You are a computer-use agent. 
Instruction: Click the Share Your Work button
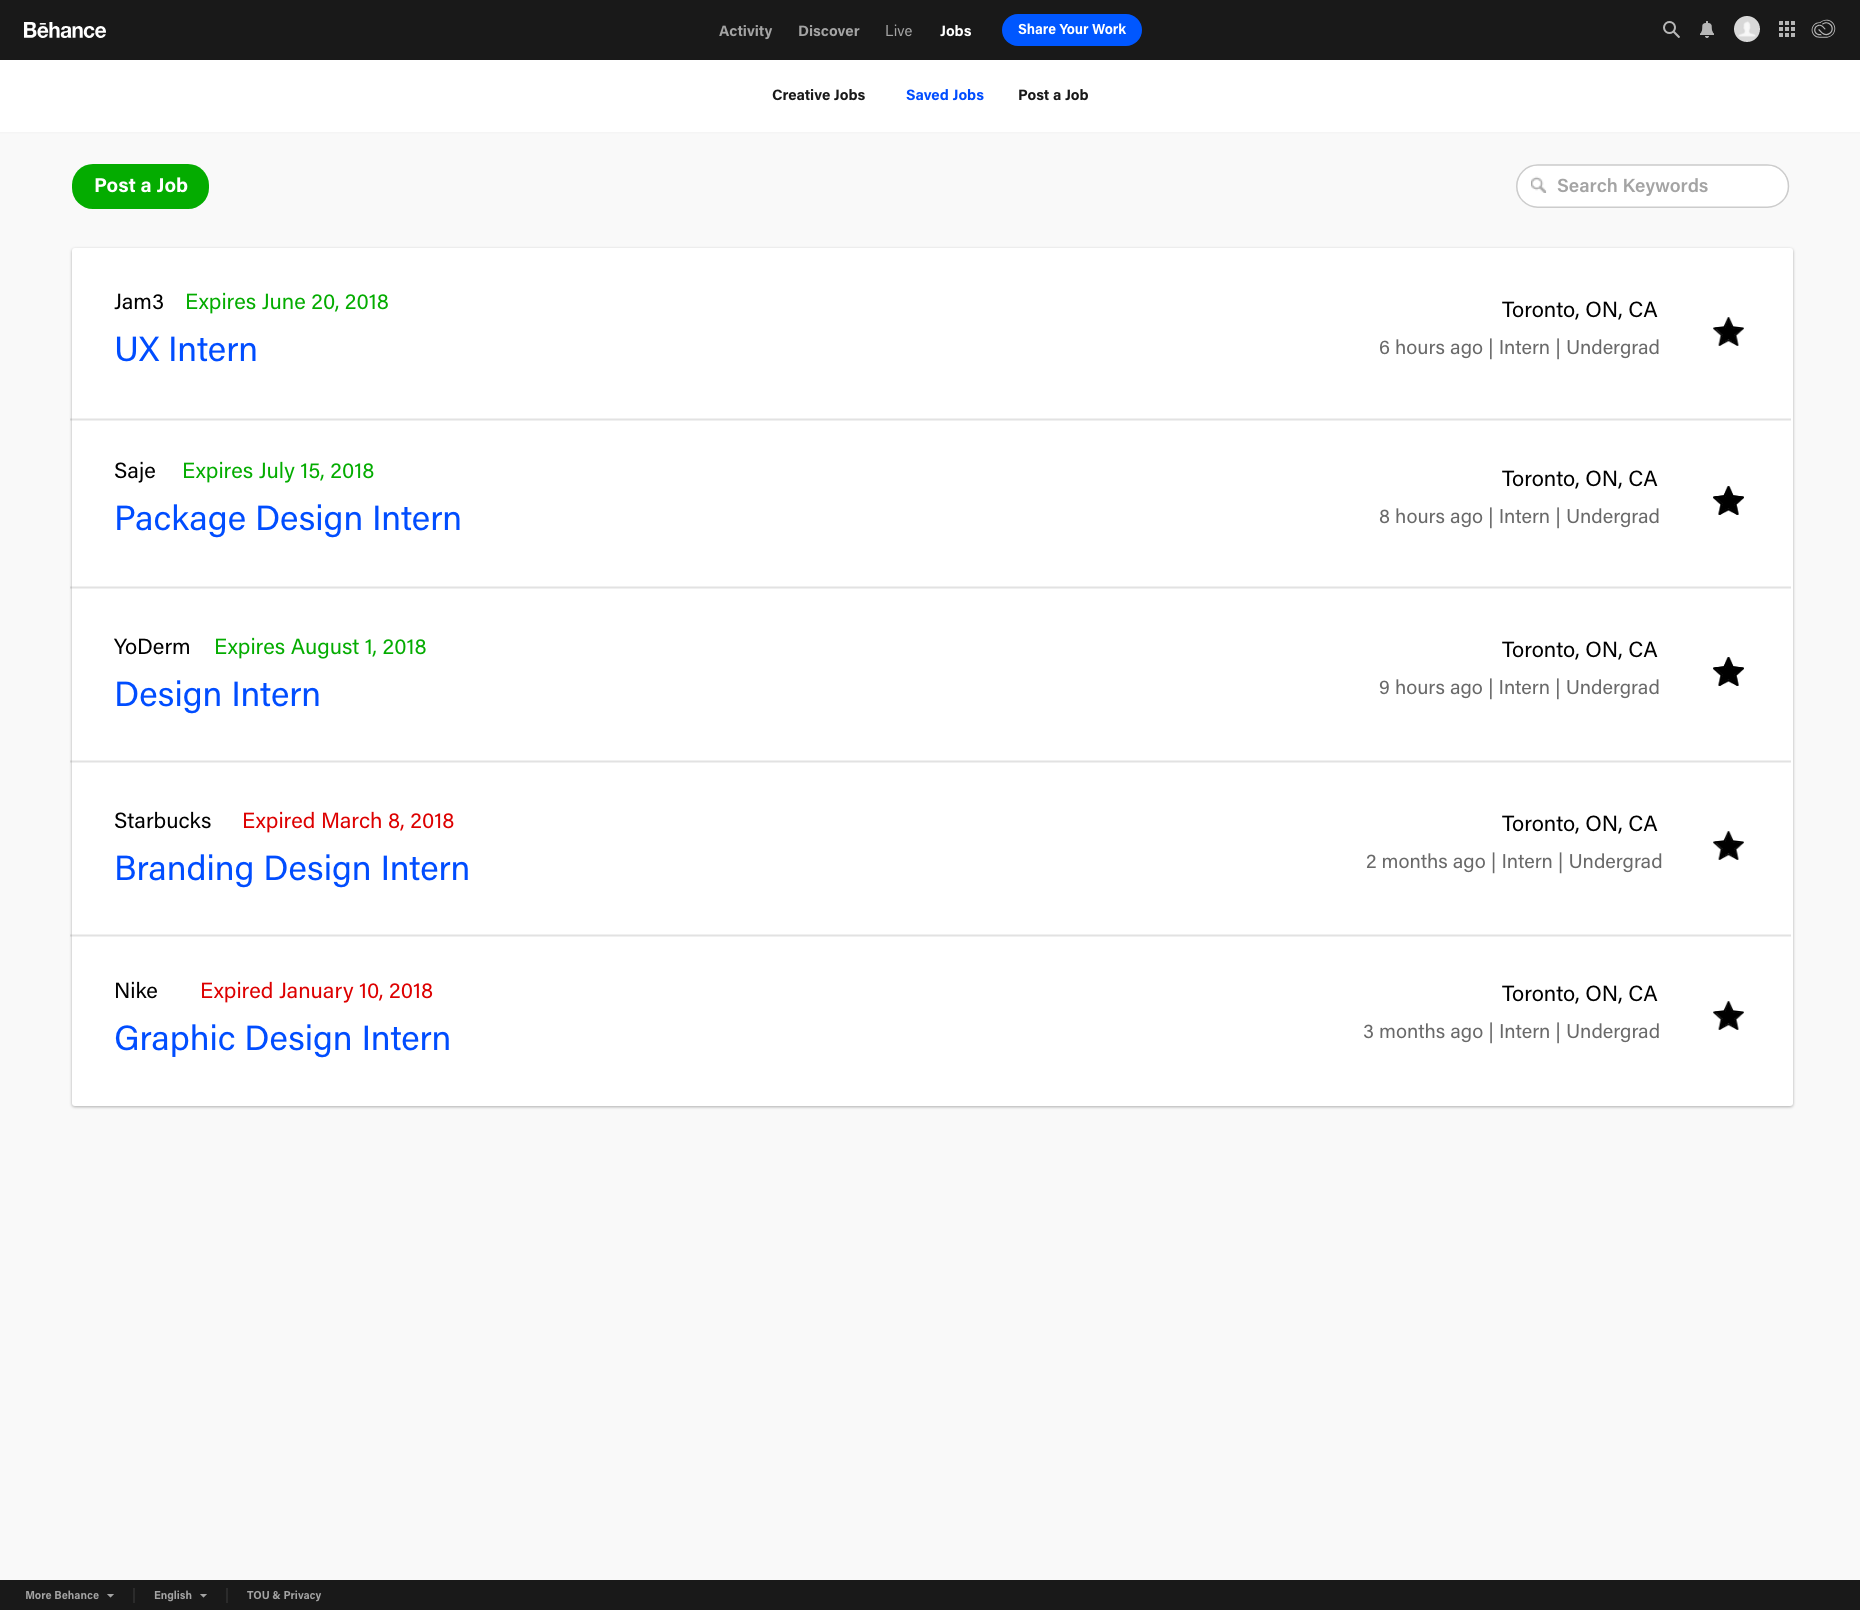click(x=1071, y=30)
